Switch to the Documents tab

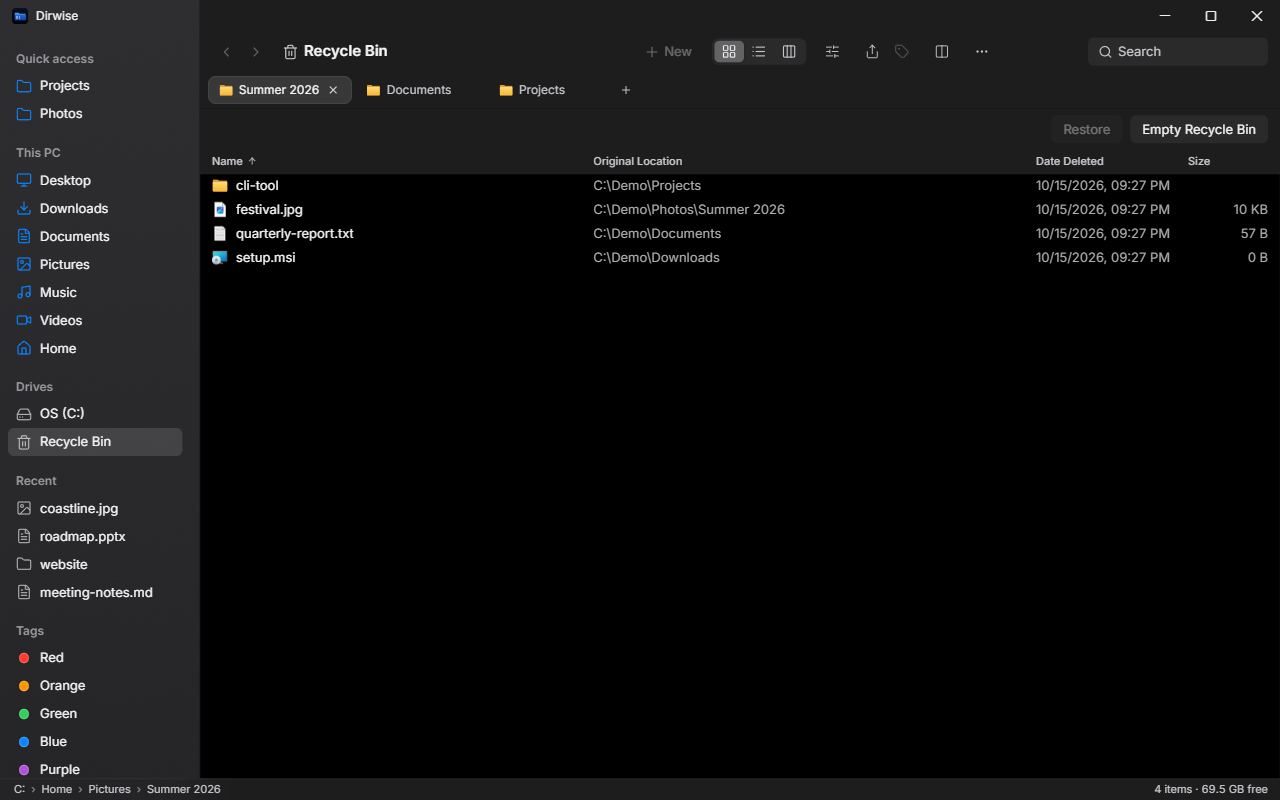point(419,90)
